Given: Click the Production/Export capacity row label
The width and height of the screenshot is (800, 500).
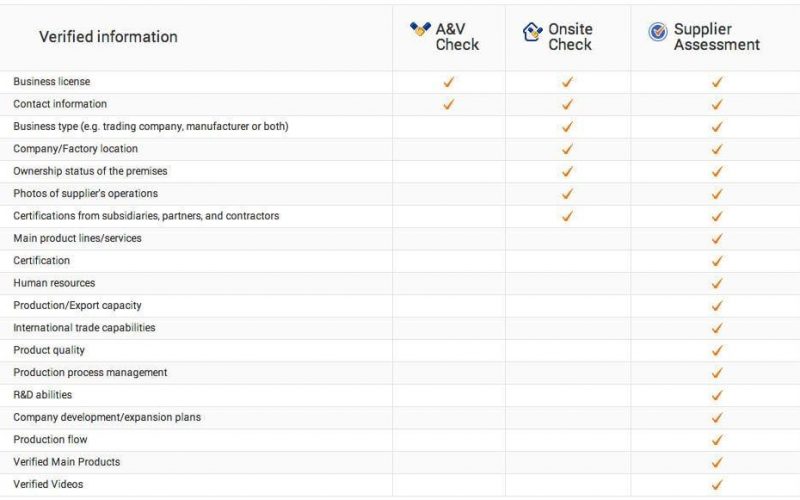Looking at the screenshot, I should tap(70, 305).
